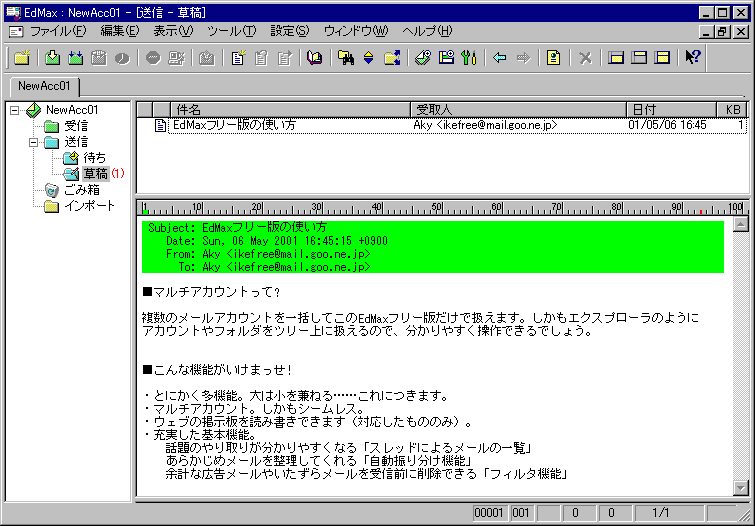Click the new message compose icon
Viewport: 755px width, 526px height.
pos(238,58)
